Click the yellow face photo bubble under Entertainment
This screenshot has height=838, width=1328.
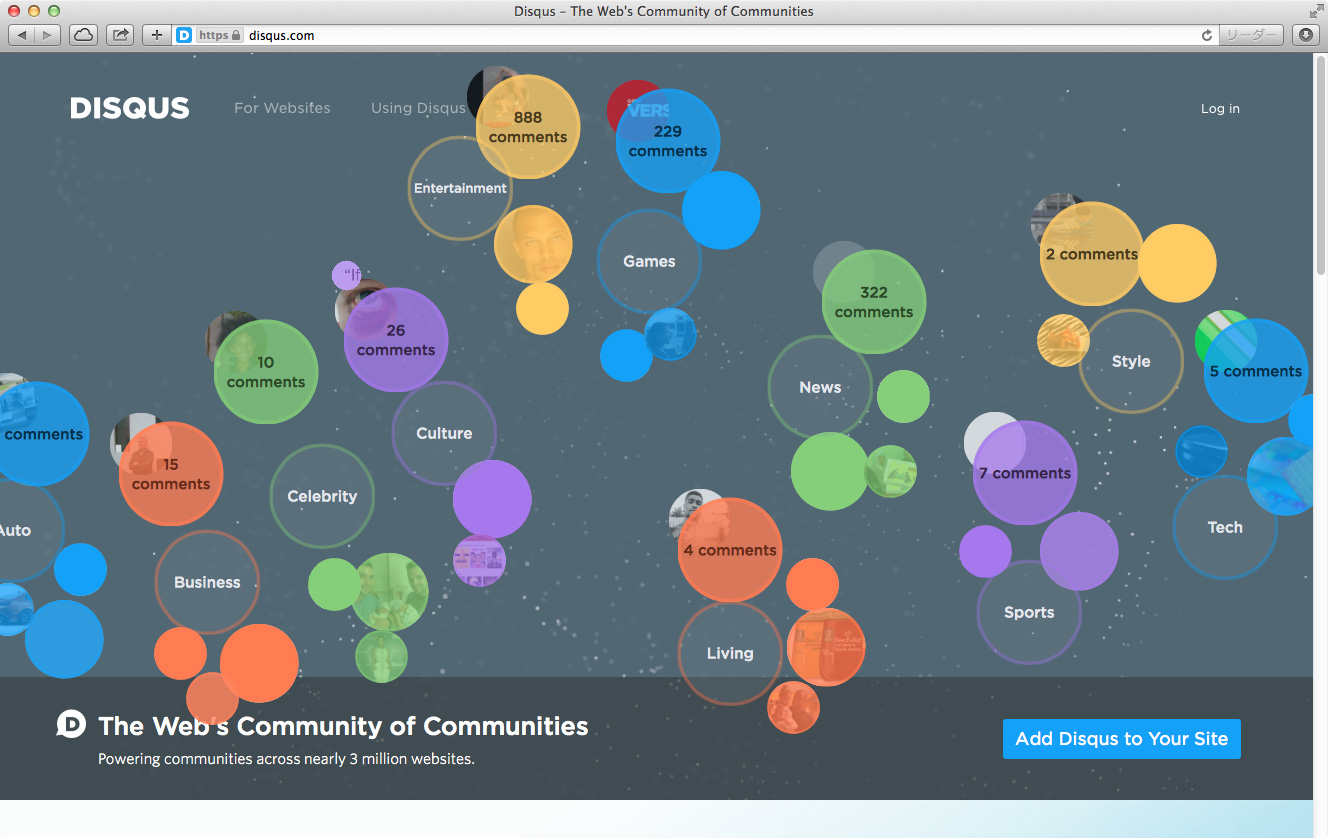tap(533, 244)
